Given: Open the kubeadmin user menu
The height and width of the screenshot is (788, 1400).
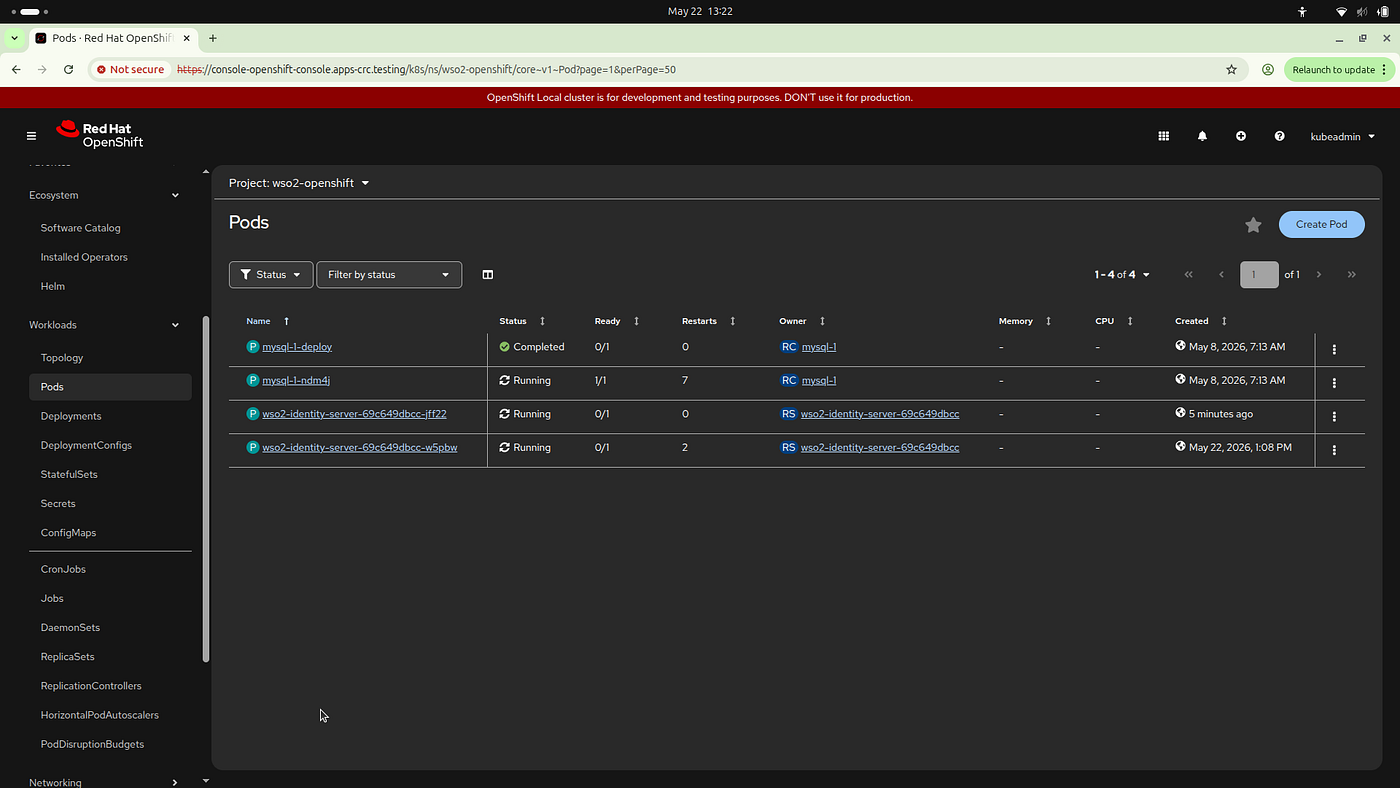Looking at the screenshot, I should tap(1343, 136).
